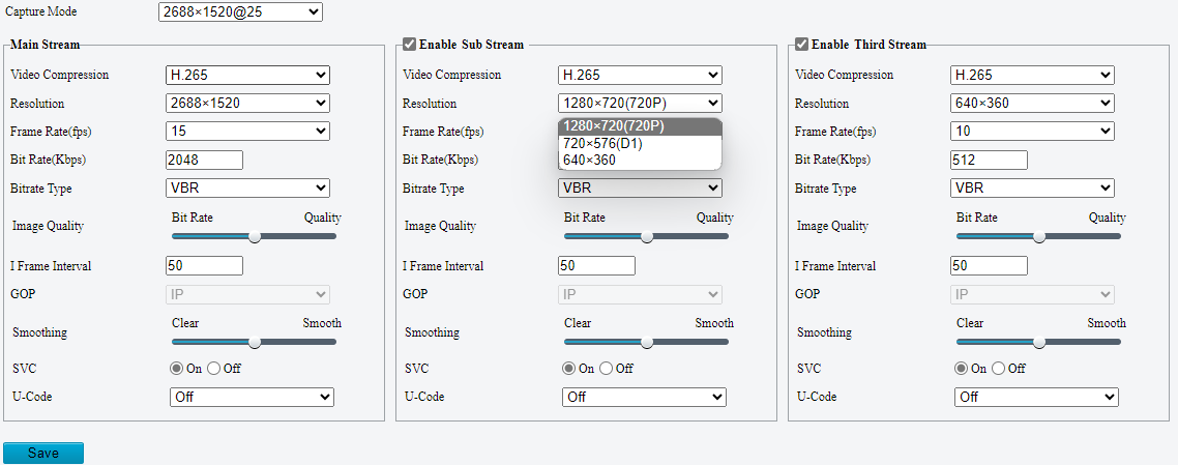Image resolution: width=1180 pixels, height=469 pixels.
Task: Open Main Stream Frame Rate dropdown
Action: 247,131
